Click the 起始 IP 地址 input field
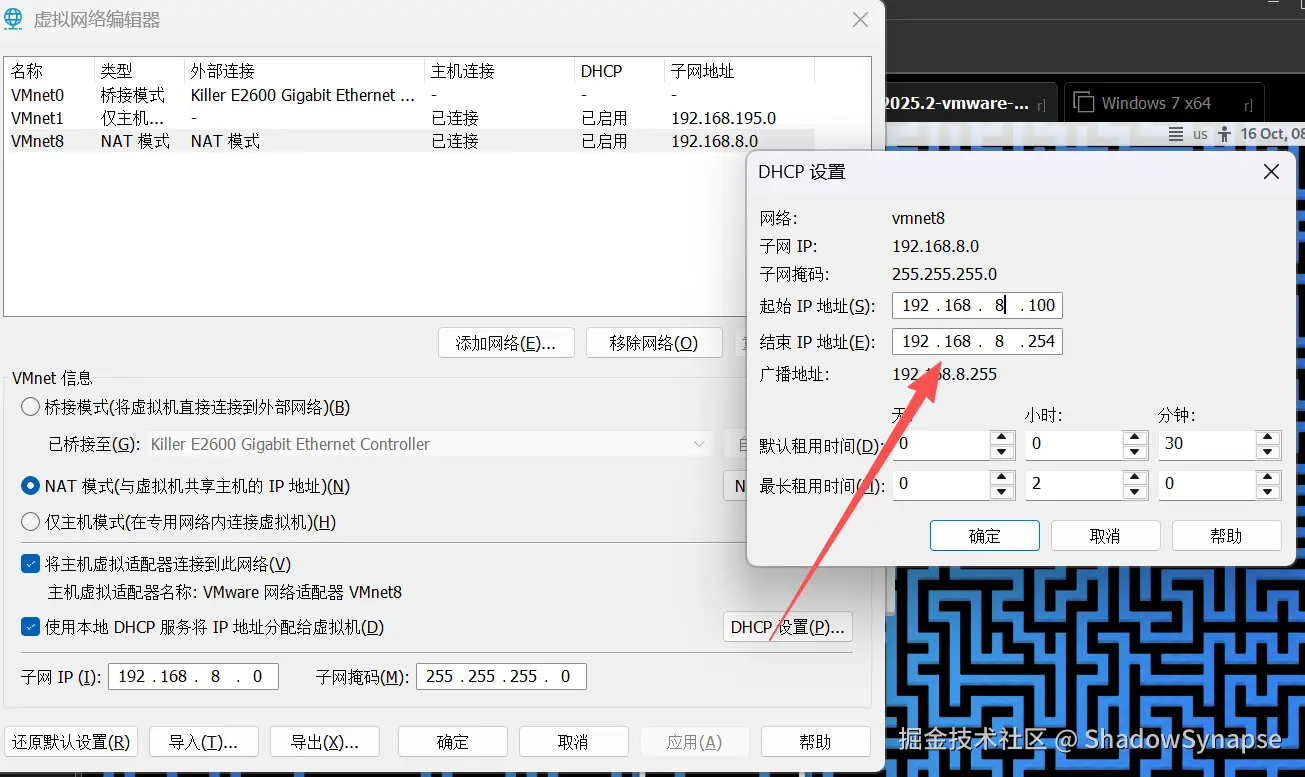Viewport: 1305px width, 777px height. (x=977, y=305)
